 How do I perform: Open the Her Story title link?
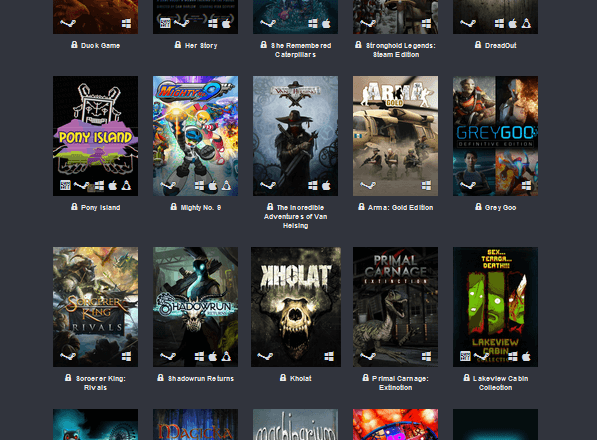pyautogui.click(x=201, y=46)
